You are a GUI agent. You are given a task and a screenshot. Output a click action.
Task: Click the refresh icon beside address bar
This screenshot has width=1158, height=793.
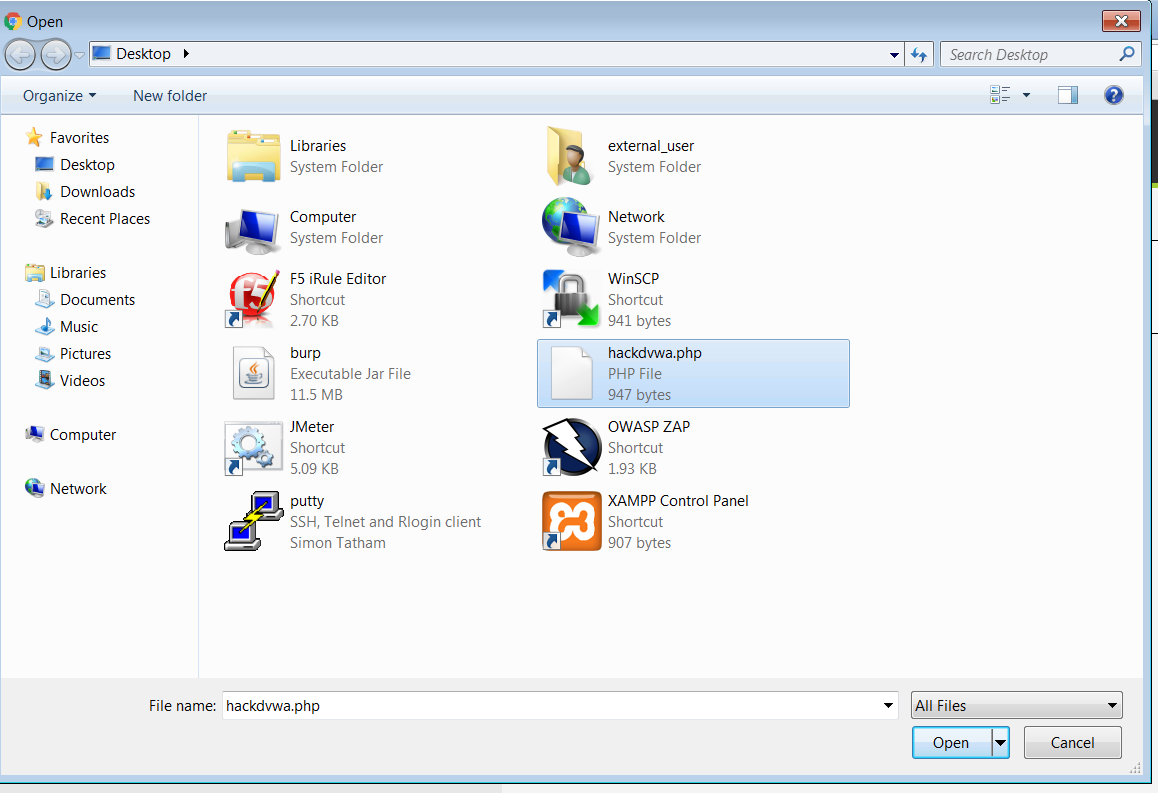point(919,55)
